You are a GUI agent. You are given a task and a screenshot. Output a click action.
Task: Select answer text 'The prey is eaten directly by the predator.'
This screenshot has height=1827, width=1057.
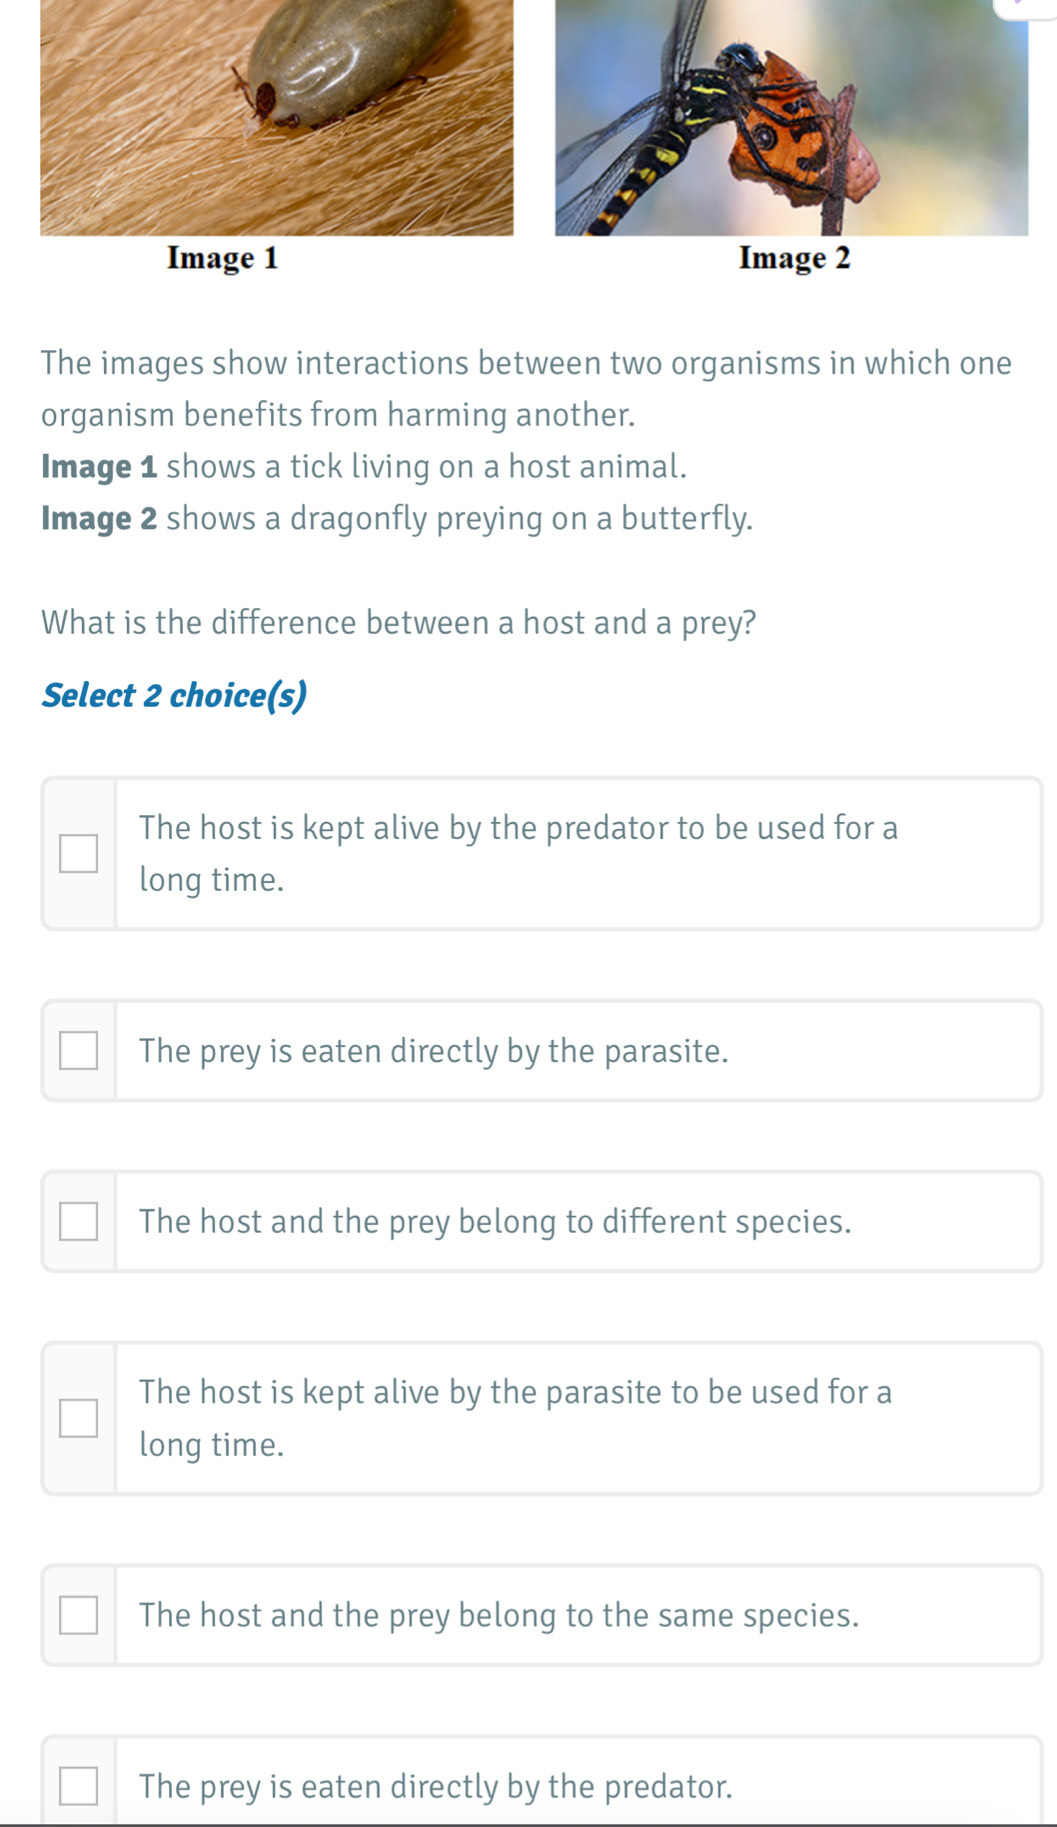[436, 1786]
